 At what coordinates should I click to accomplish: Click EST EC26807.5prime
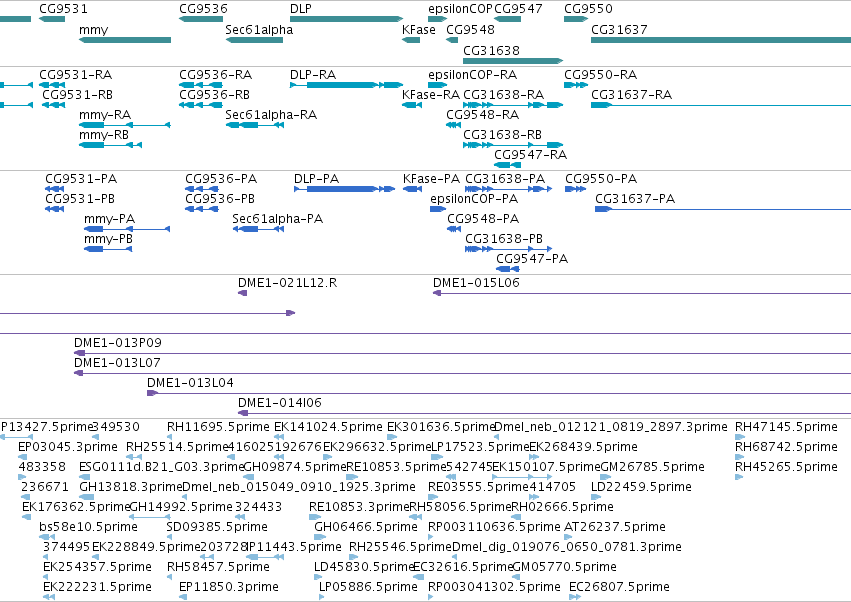coord(619,587)
